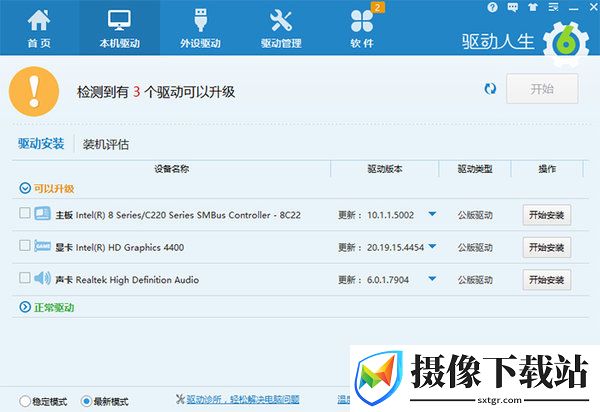Click the orange exclamation warning icon
This screenshot has height=412, width=600.
(34, 91)
